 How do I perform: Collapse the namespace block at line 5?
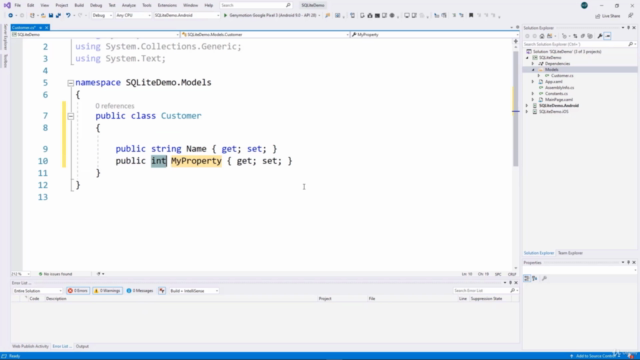click(x=71, y=83)
